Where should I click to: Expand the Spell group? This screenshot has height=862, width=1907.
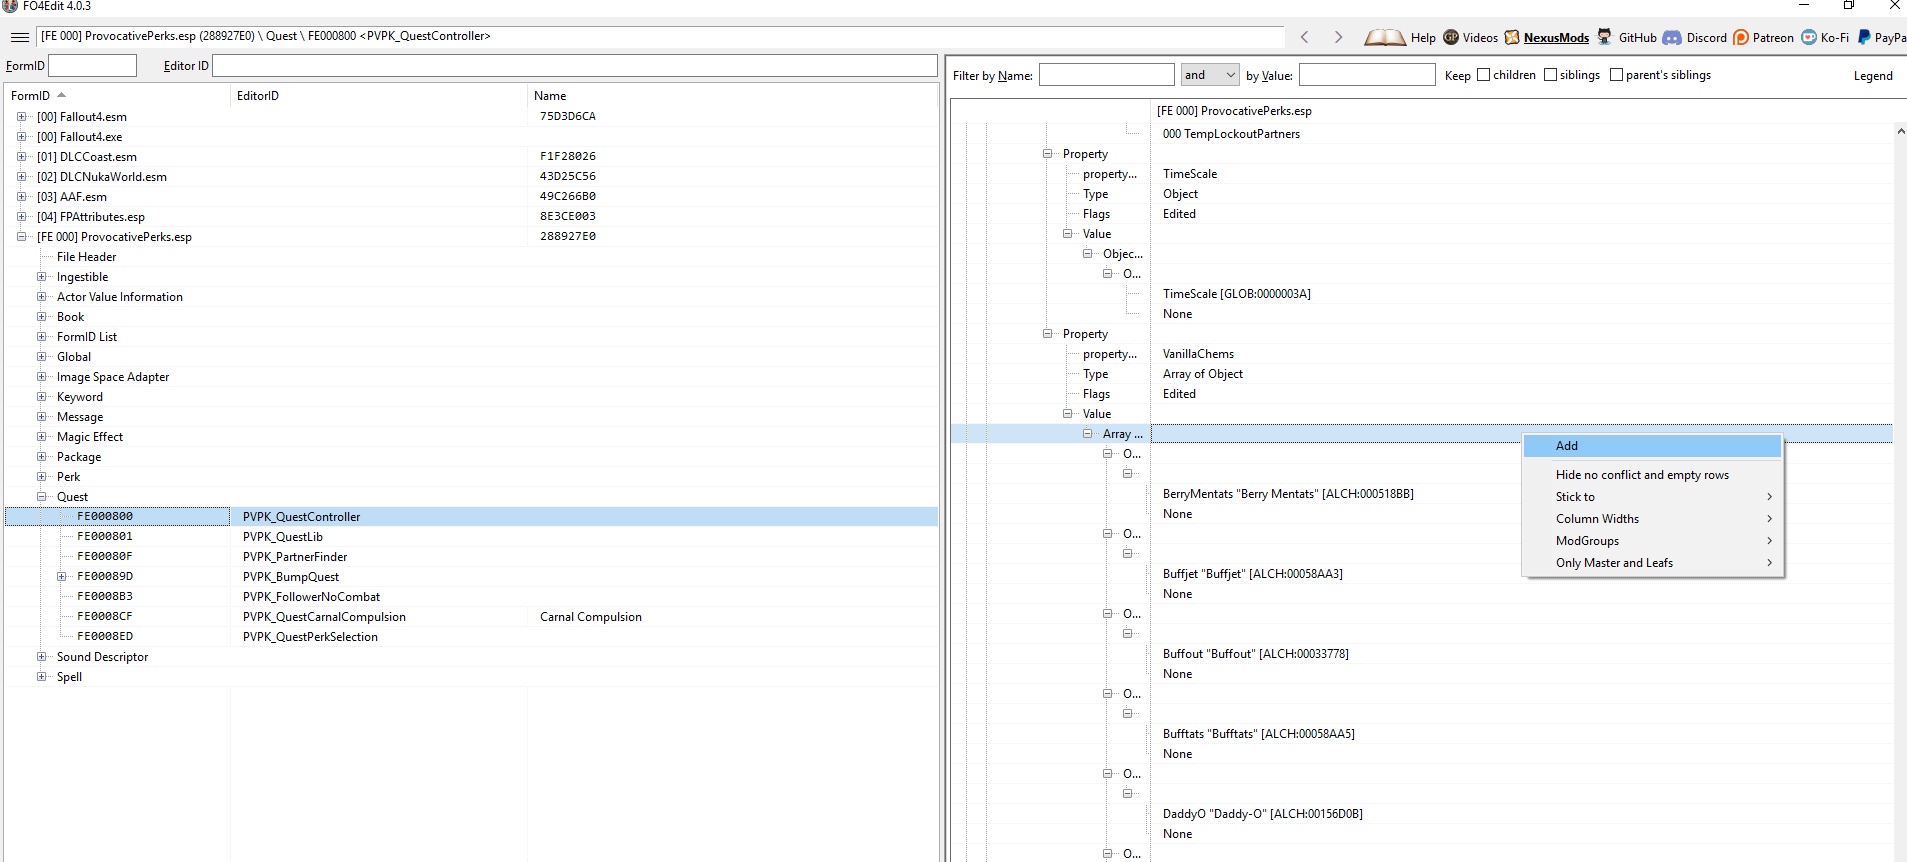[x=41, y=677]
